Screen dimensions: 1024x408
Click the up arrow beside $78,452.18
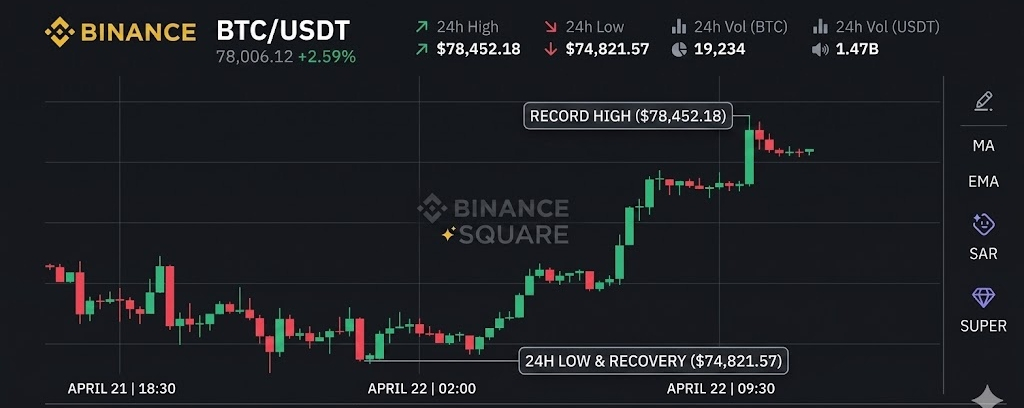(422, 49)
